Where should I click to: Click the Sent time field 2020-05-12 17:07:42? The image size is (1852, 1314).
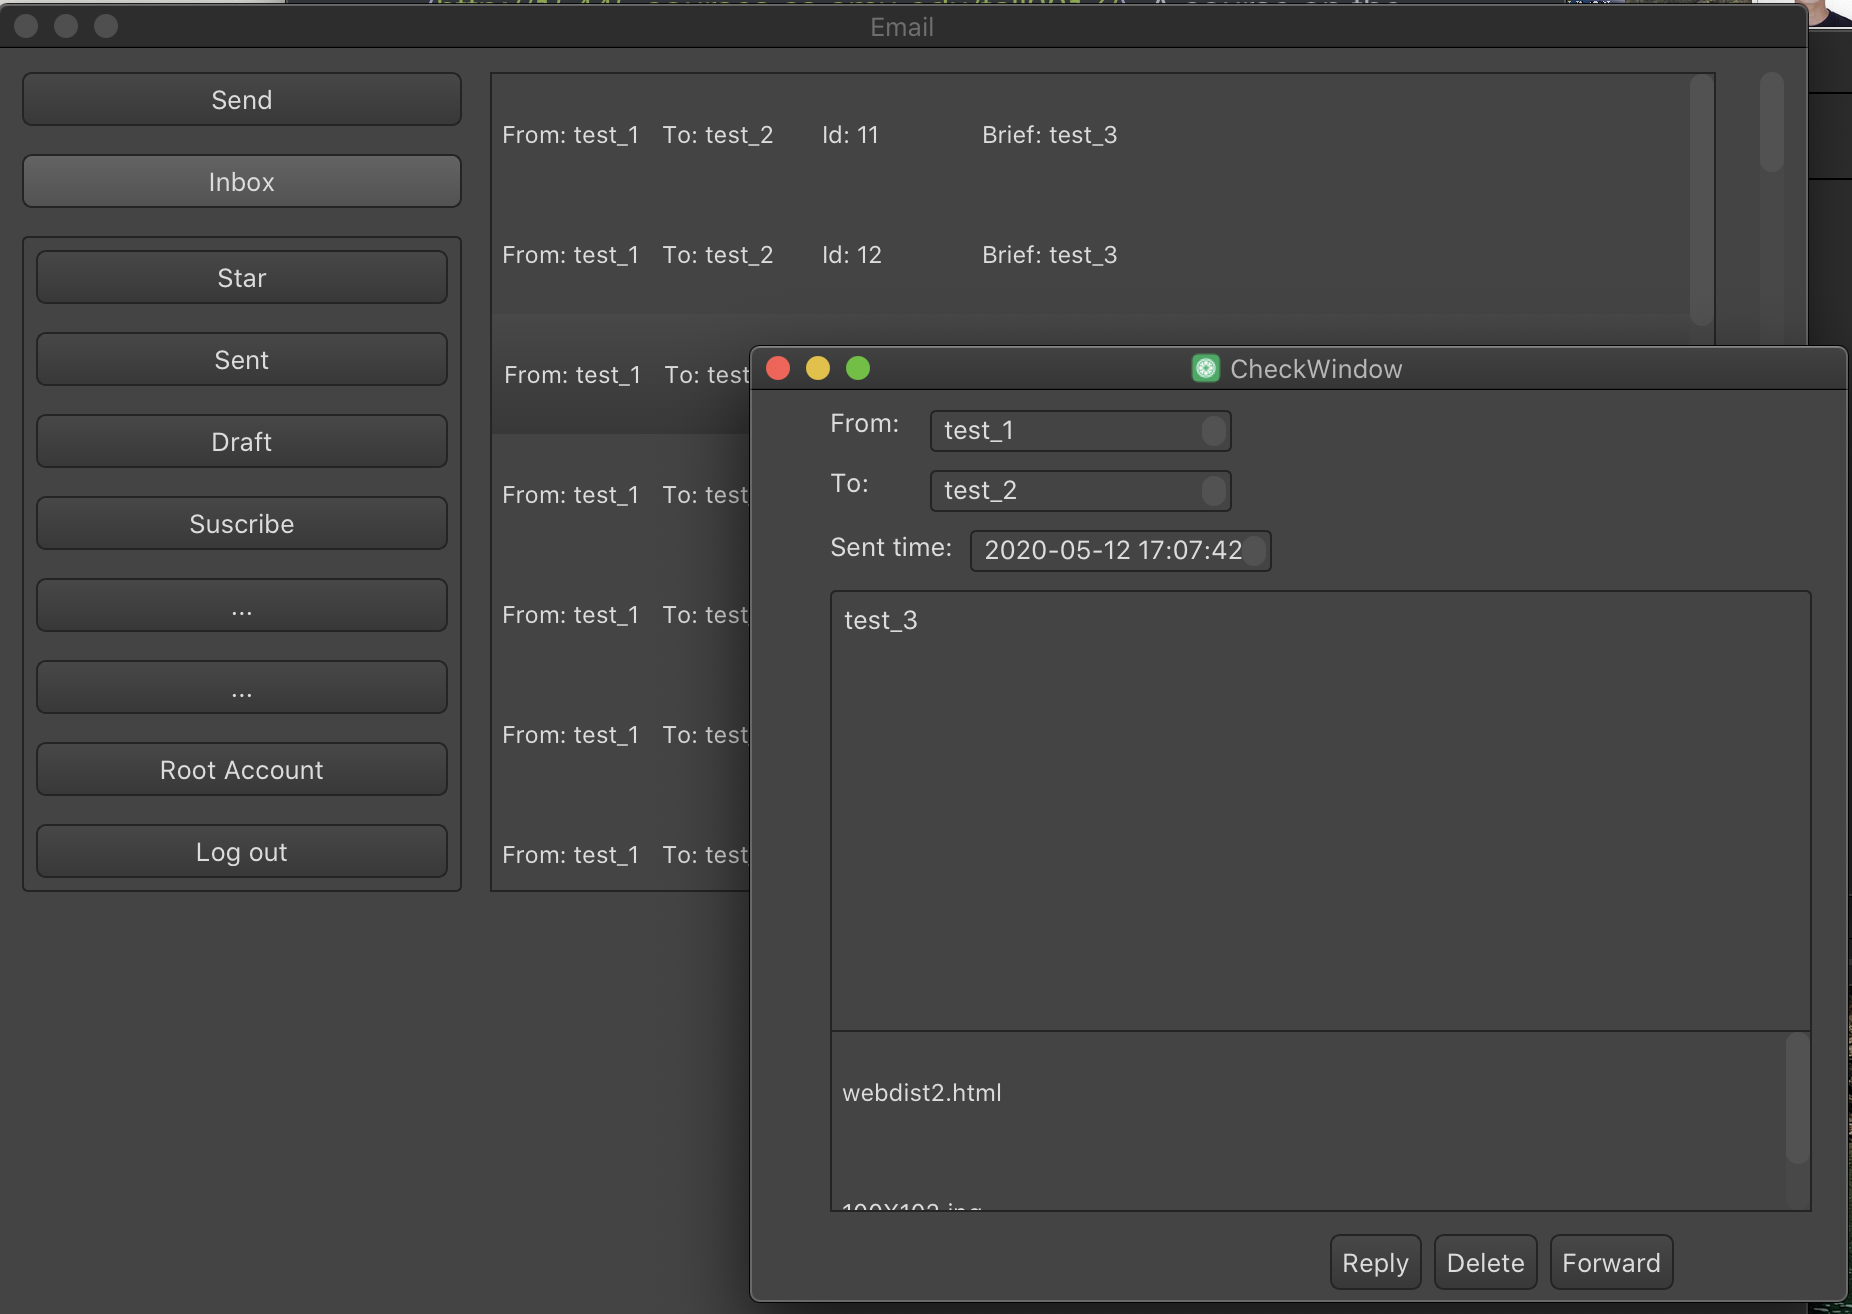pyautogui.click(x=1120, y=551)
